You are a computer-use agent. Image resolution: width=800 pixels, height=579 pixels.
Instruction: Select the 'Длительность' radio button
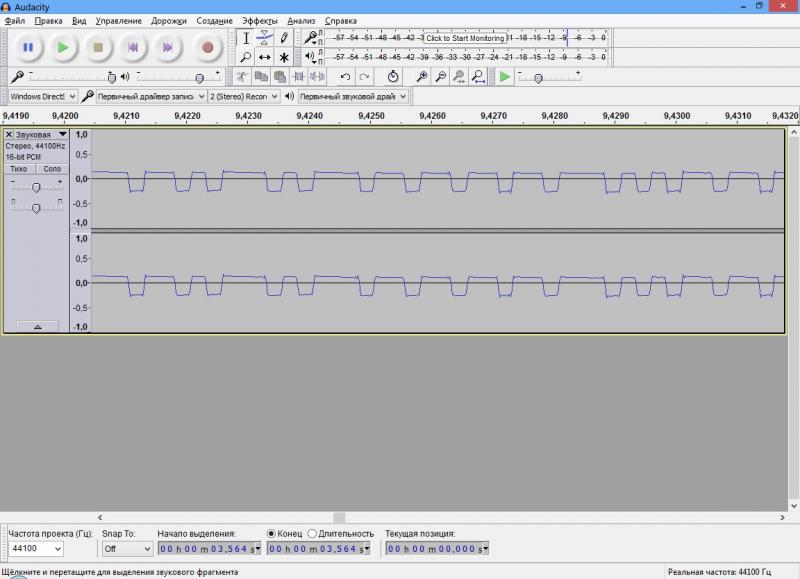tap(312, 534)
